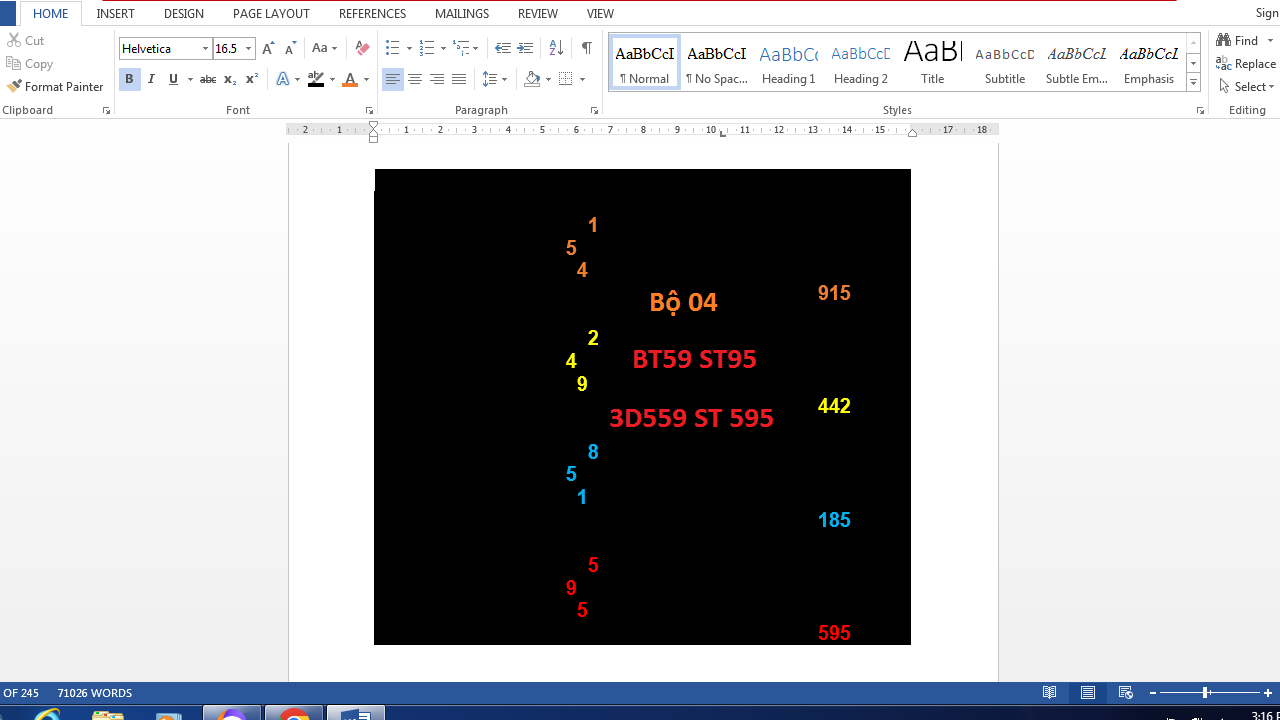Apply superscript formatting
Screen dimensions: 1280x720
pyautogui.click(x=252, y=79)
